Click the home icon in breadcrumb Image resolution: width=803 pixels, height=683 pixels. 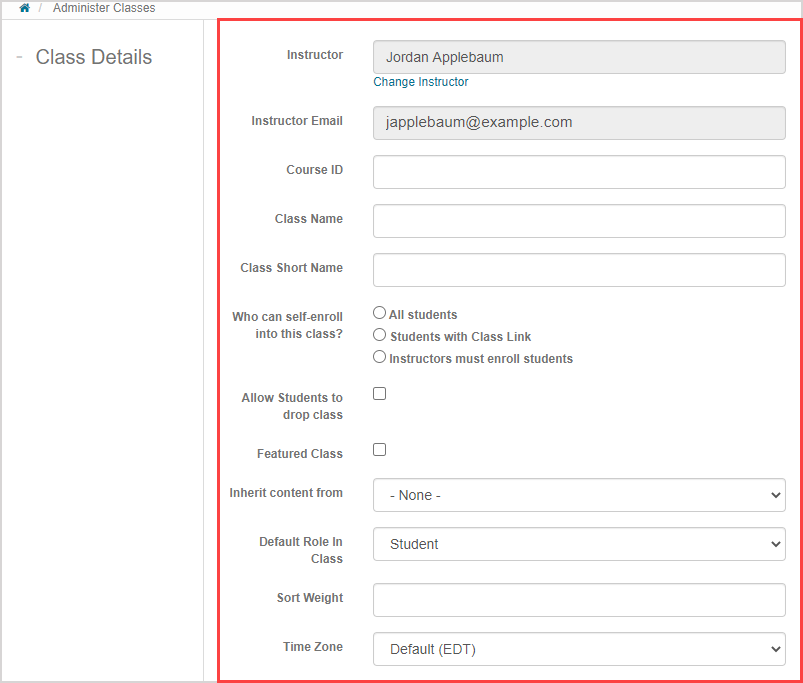tap(24, 8)
